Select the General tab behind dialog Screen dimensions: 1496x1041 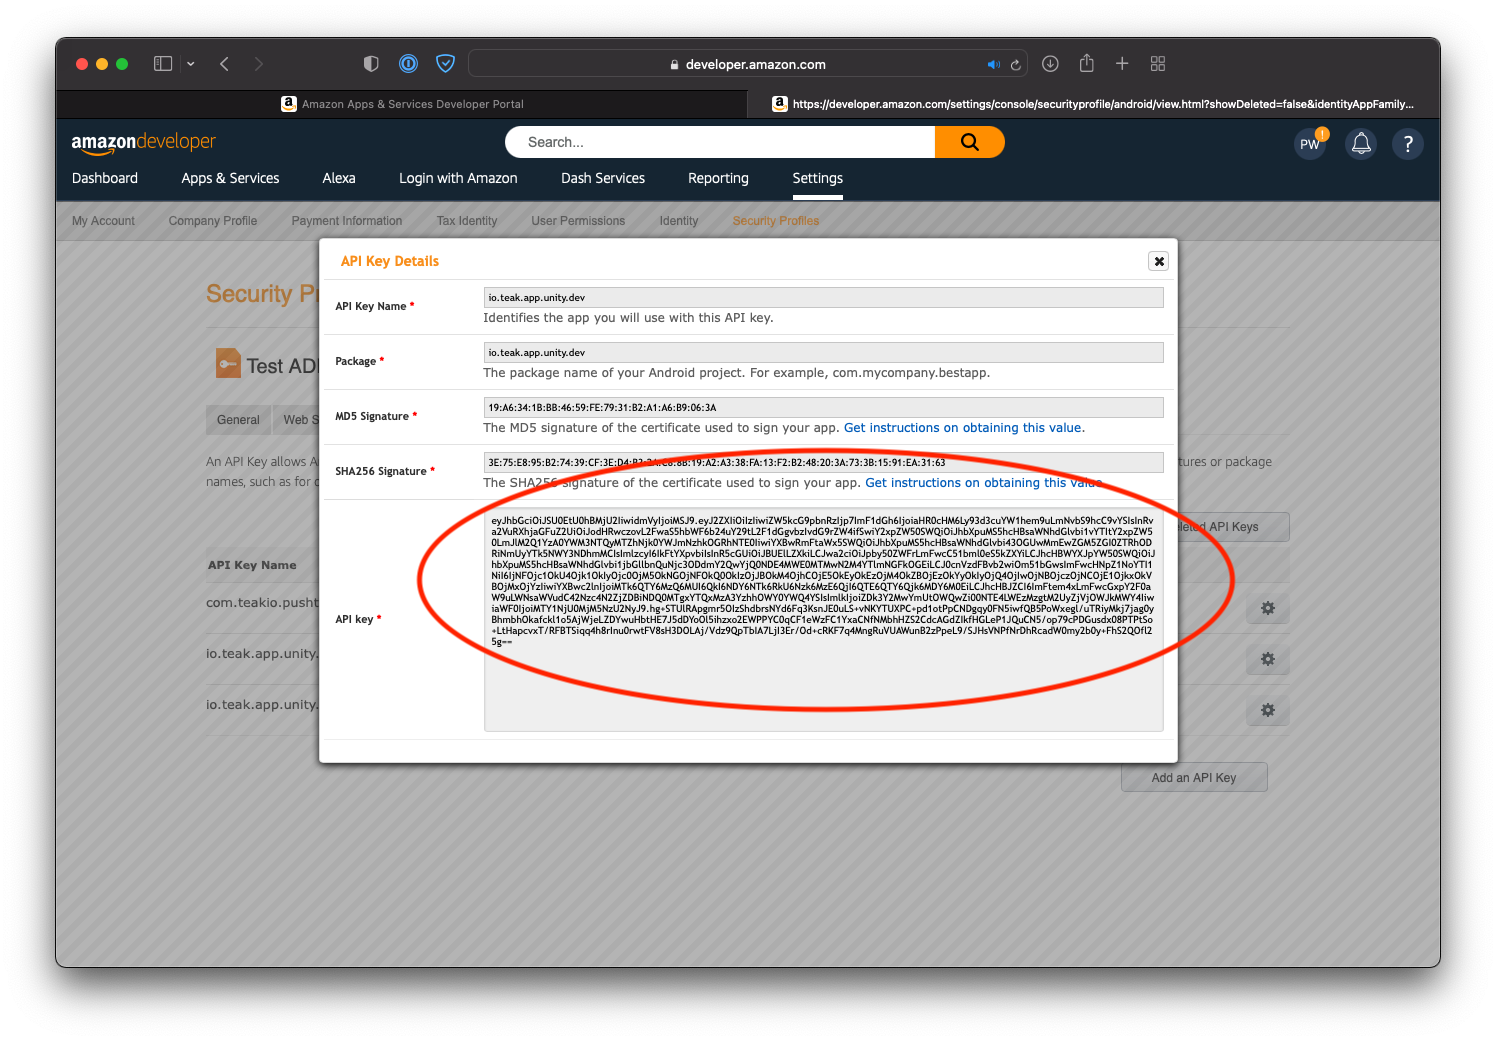coord(238,420)
